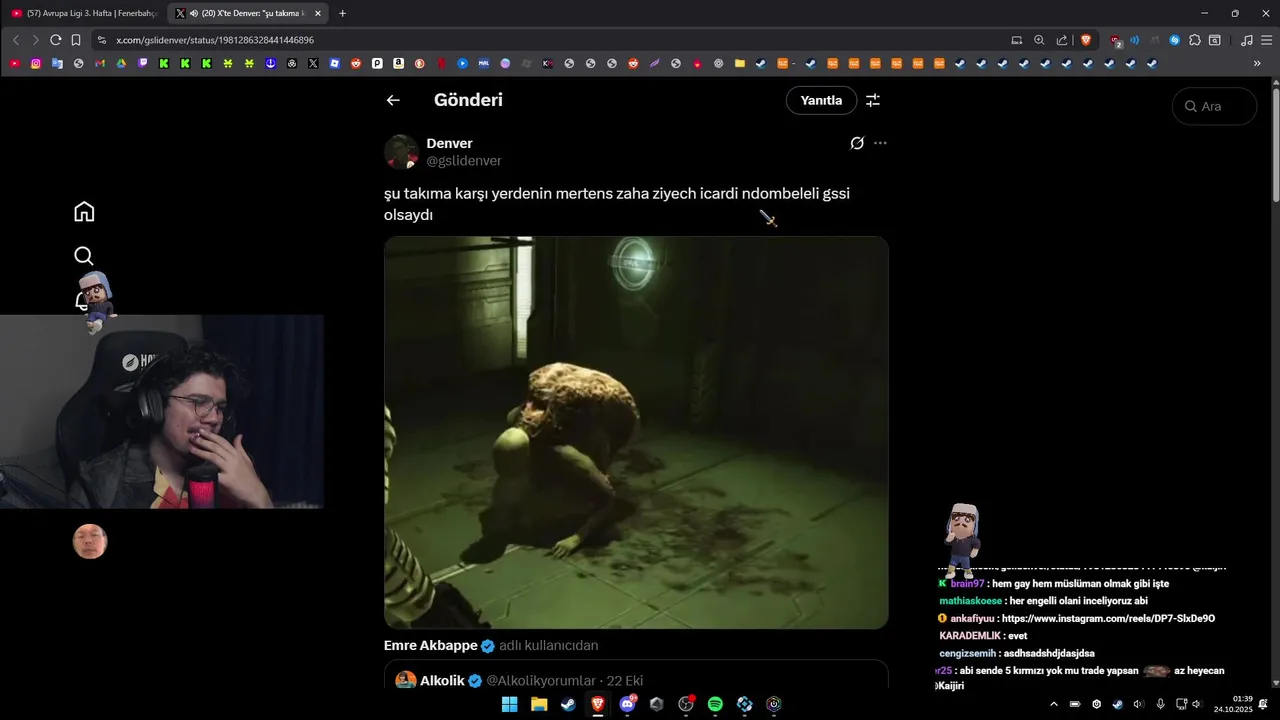Go back using the post header arrow

[x=393, y=100]
